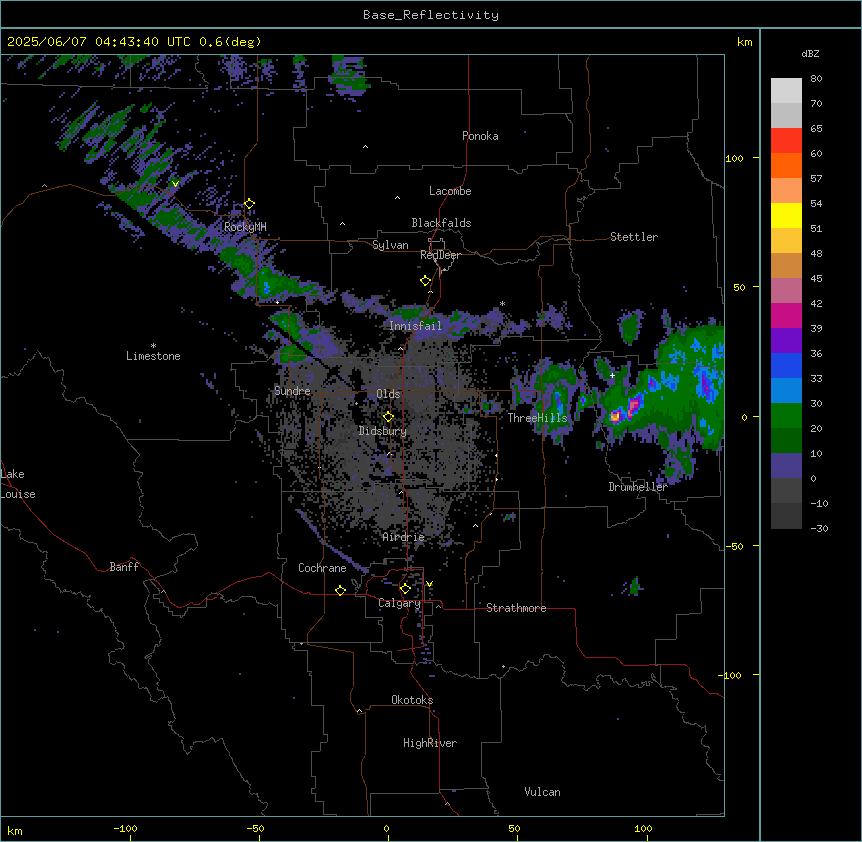Click the Base_Reflectivity title
This screenshot has height=842, width=862.
point(431,15)
